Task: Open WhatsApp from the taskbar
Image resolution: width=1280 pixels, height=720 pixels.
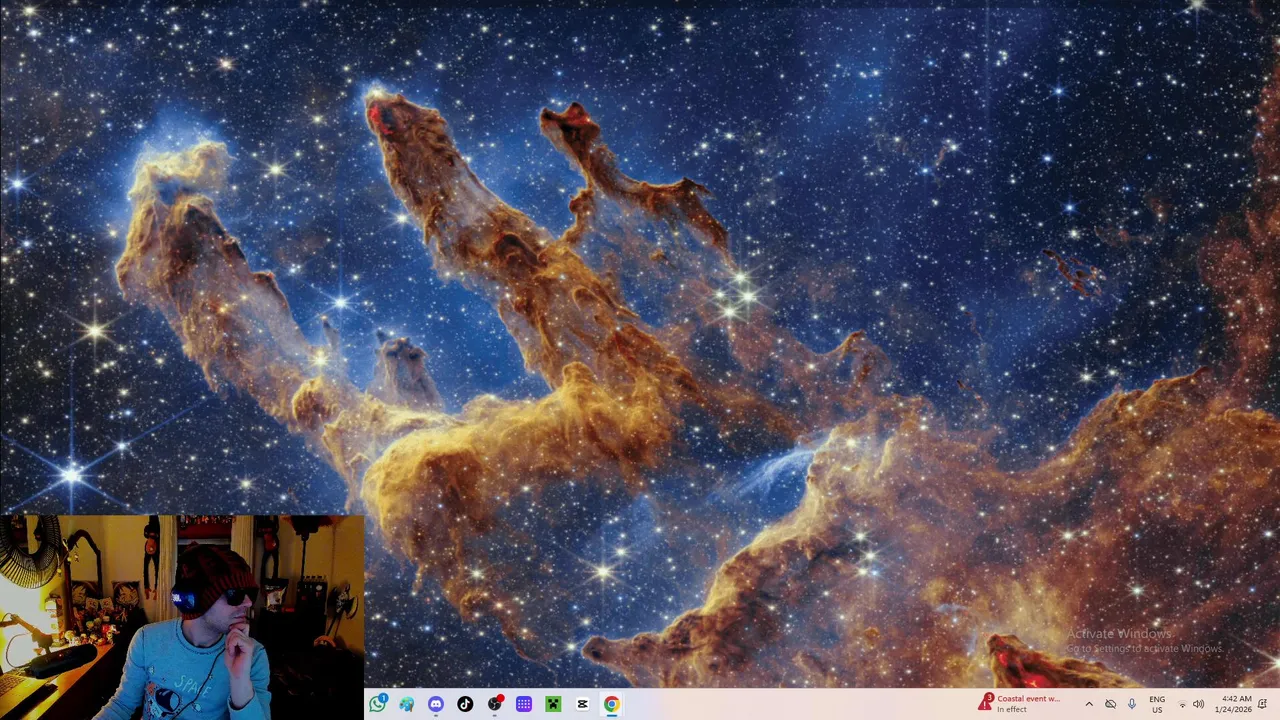Action: pyautogui.click(x=377, y=704)
